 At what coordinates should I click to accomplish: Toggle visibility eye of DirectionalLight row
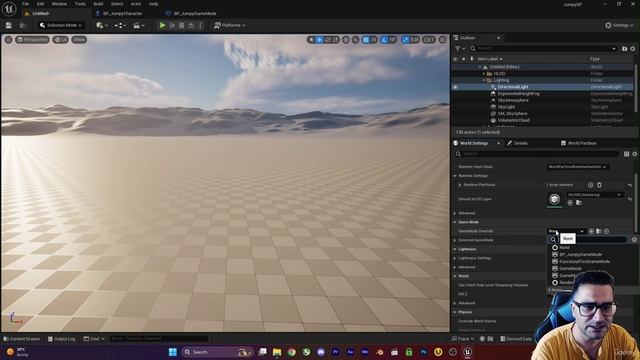456,87
